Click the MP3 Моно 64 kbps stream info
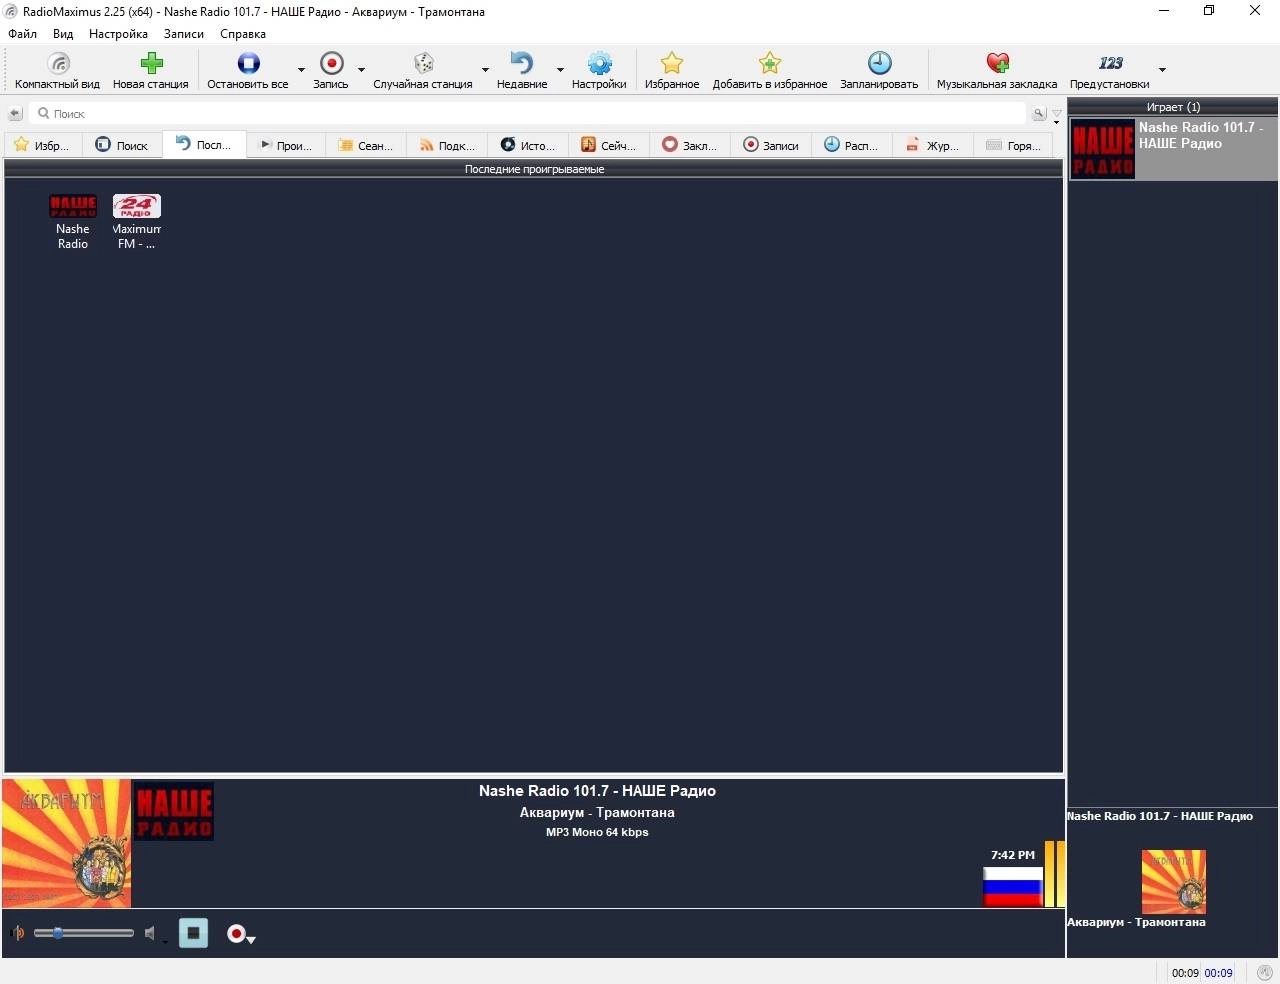Image resolution: width=1280 pixels, height=984 pixels. click(x=597, y=832)
